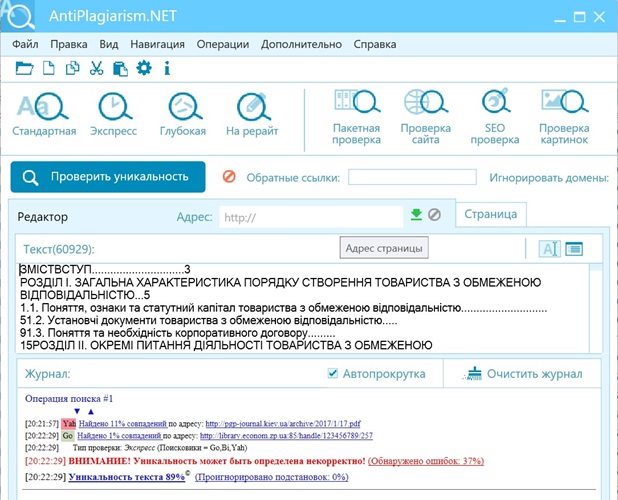Create new document with blank page icon
618x500 pixels.
pos(48,68)
